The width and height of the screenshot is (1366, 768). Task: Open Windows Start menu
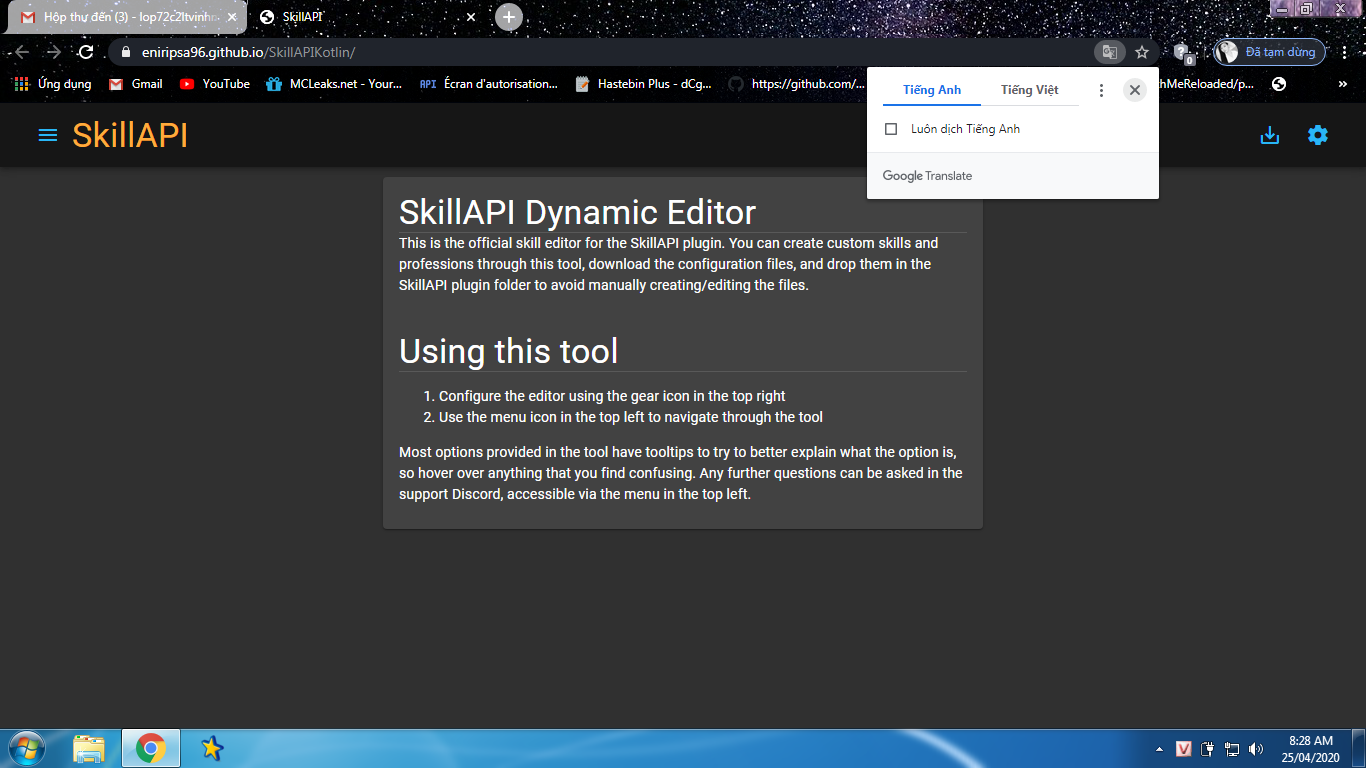(x=25, y=748)
